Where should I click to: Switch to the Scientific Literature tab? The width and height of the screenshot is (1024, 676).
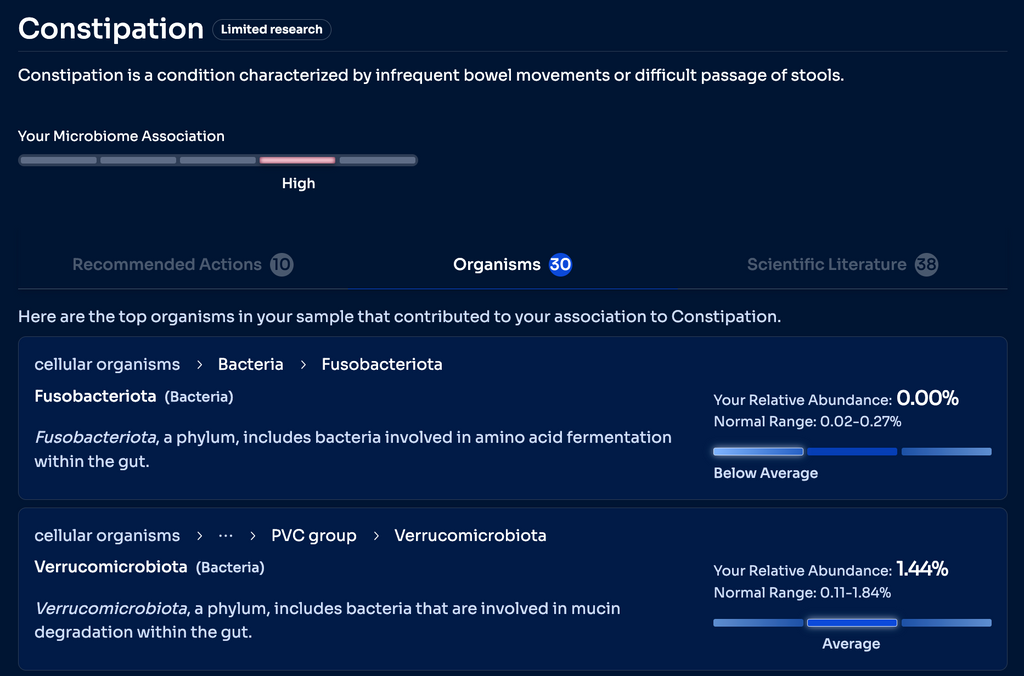[826, 265]
